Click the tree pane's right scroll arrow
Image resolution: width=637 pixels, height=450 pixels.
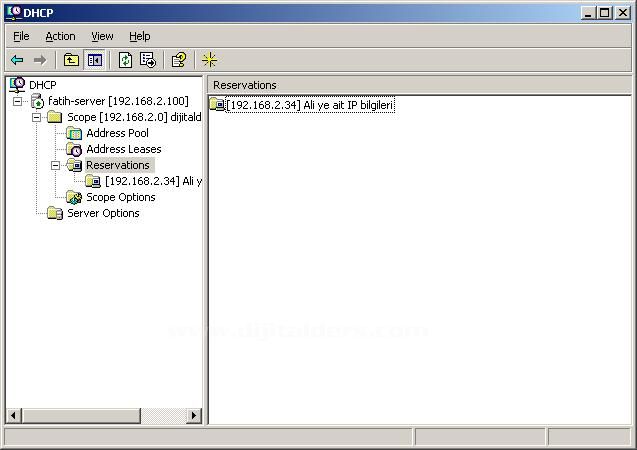click(194, 415)
